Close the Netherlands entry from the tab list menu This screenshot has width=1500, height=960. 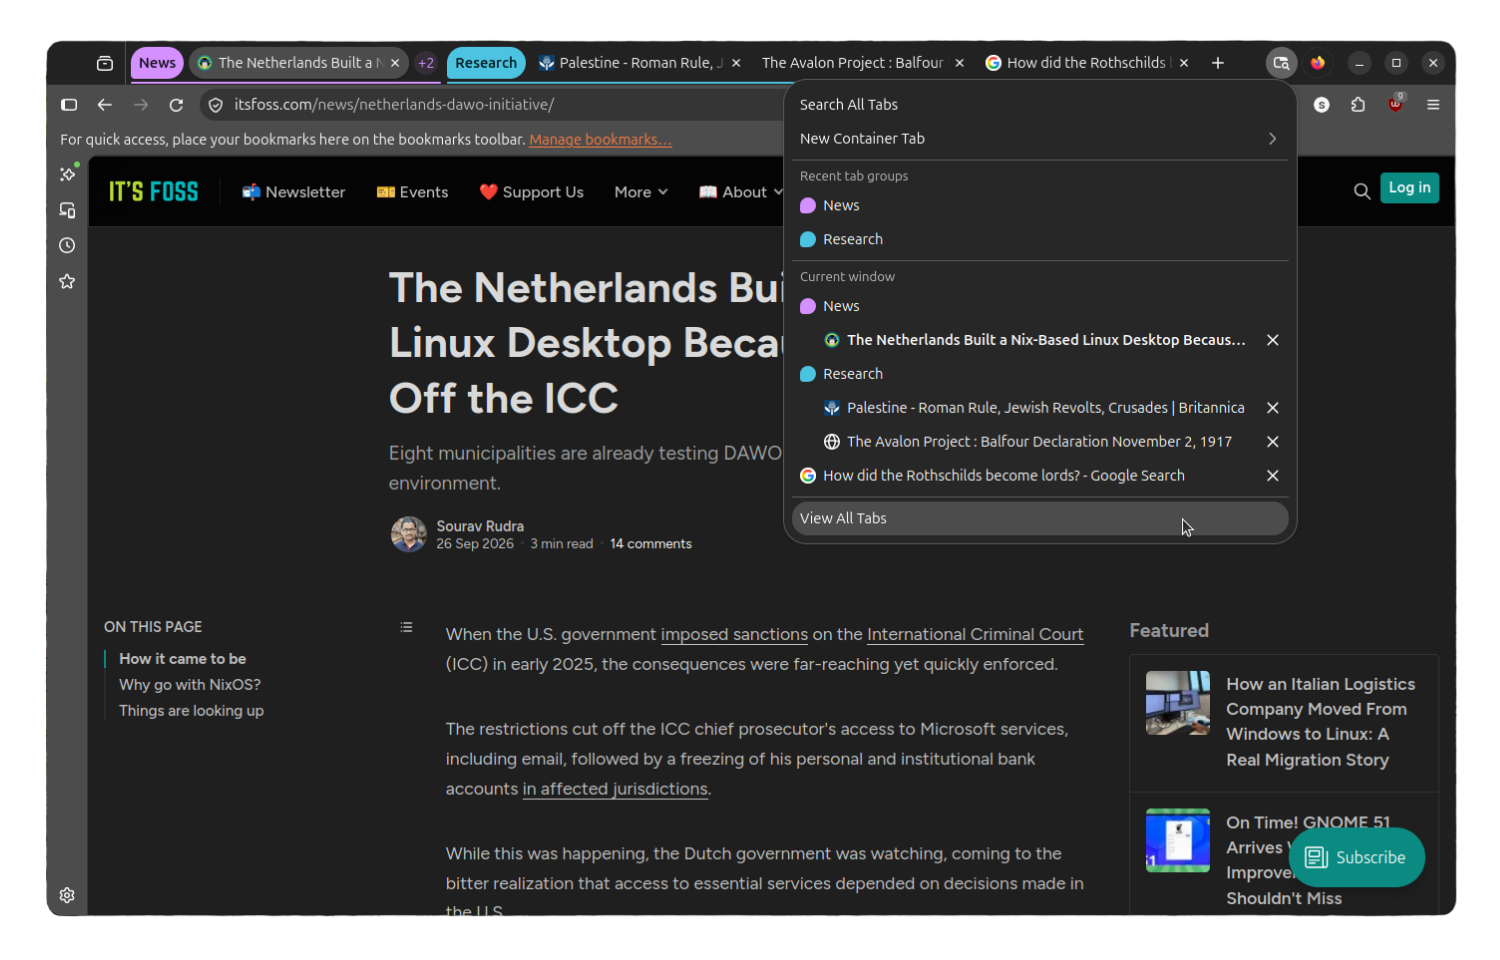coord(1273,341)
